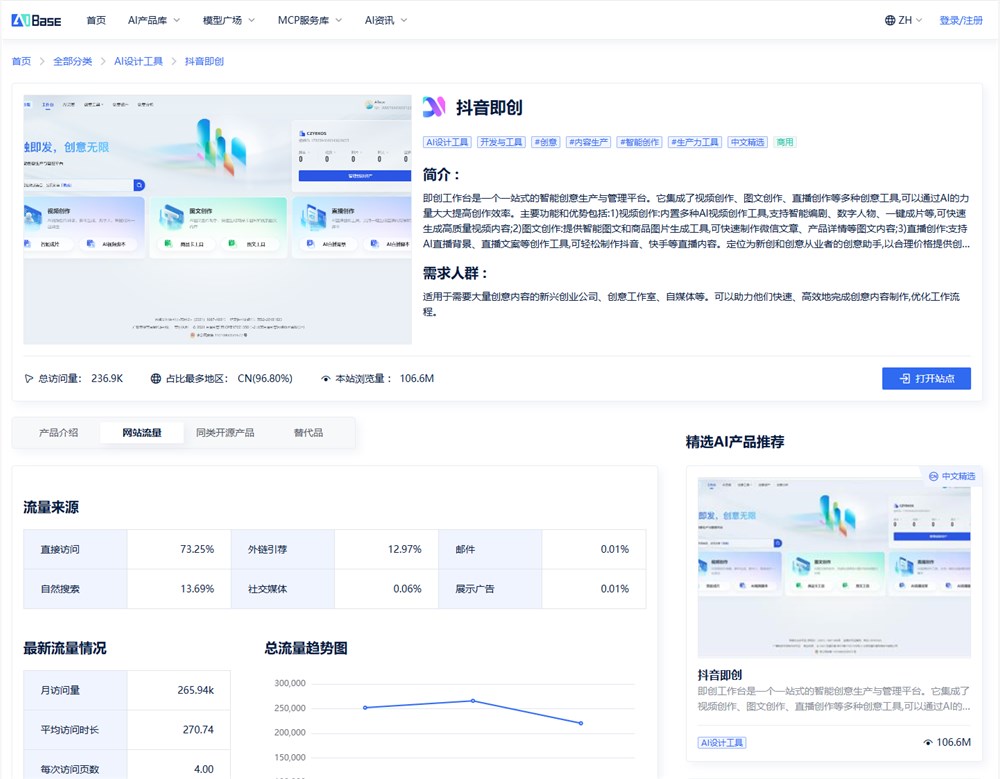
Task: Click 首页 in the breadcrumb
Action: coord(21,61)
